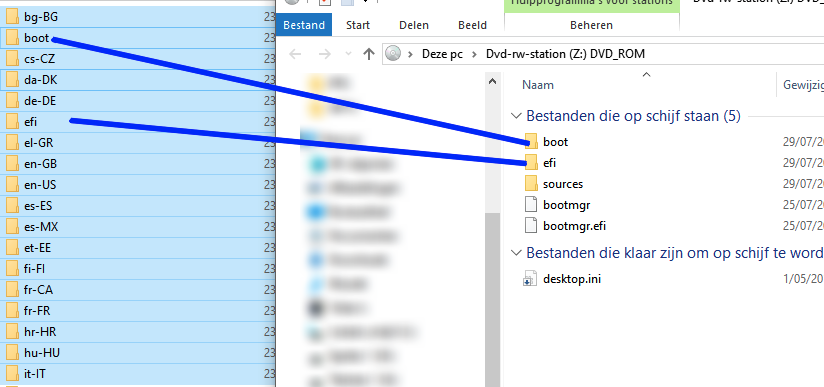Expand 'Deze pc' breadcrumb chevron
The image size is (824, 387).
pyautogui.click(x=475, y=54)
